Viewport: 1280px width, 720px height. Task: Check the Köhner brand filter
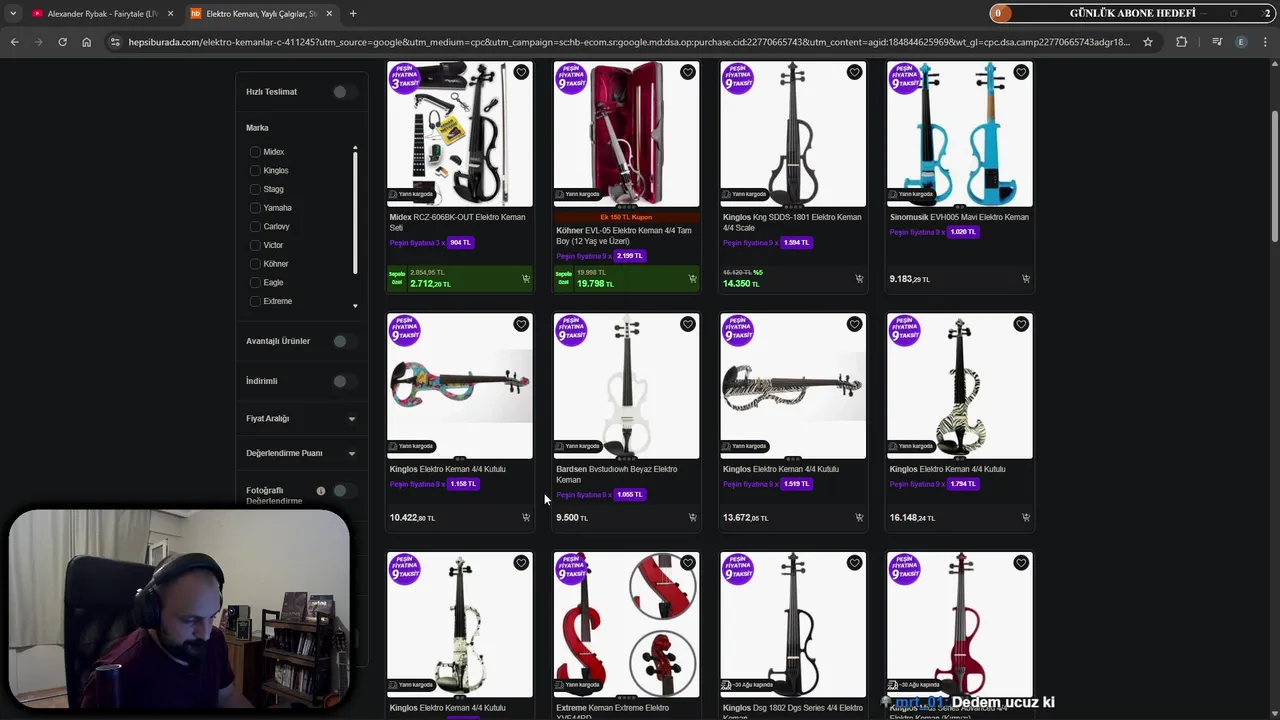point(255,264)
